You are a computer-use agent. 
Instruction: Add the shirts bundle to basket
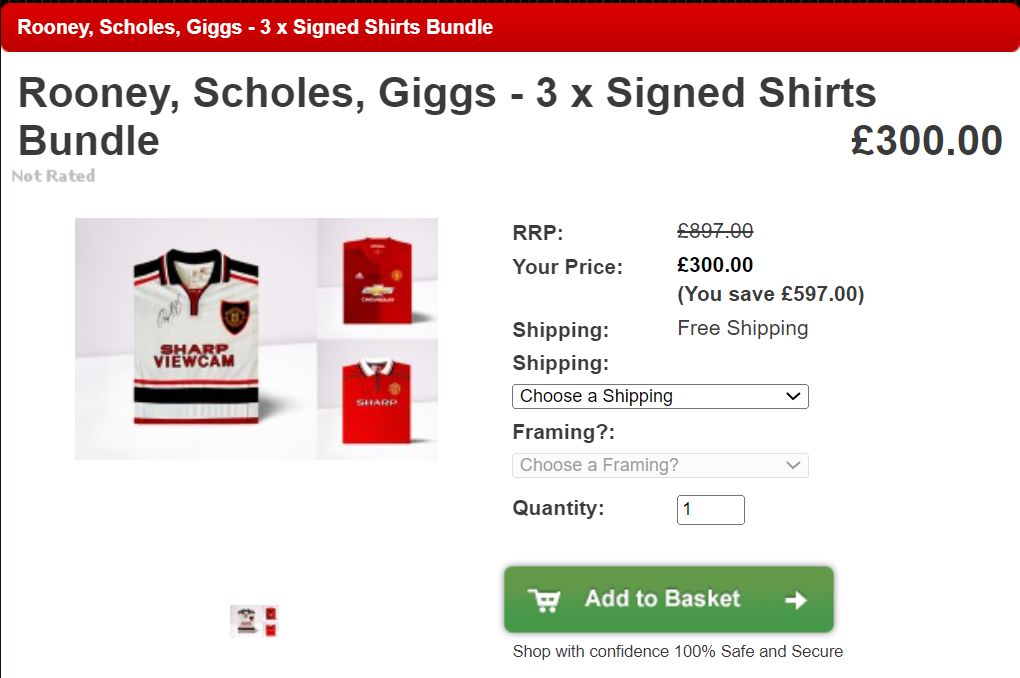(x=669, y=599)
